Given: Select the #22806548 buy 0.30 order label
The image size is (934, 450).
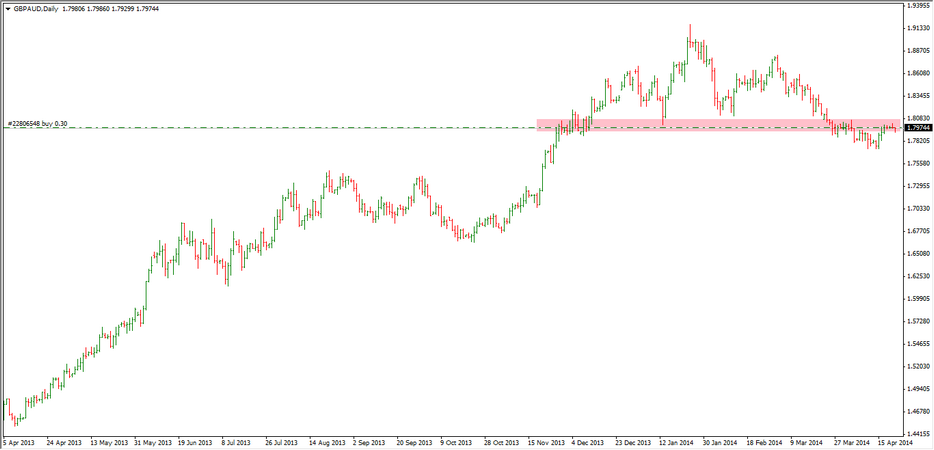Looking at the screenshot, I should pyautogui.click(x=38, y=123).
